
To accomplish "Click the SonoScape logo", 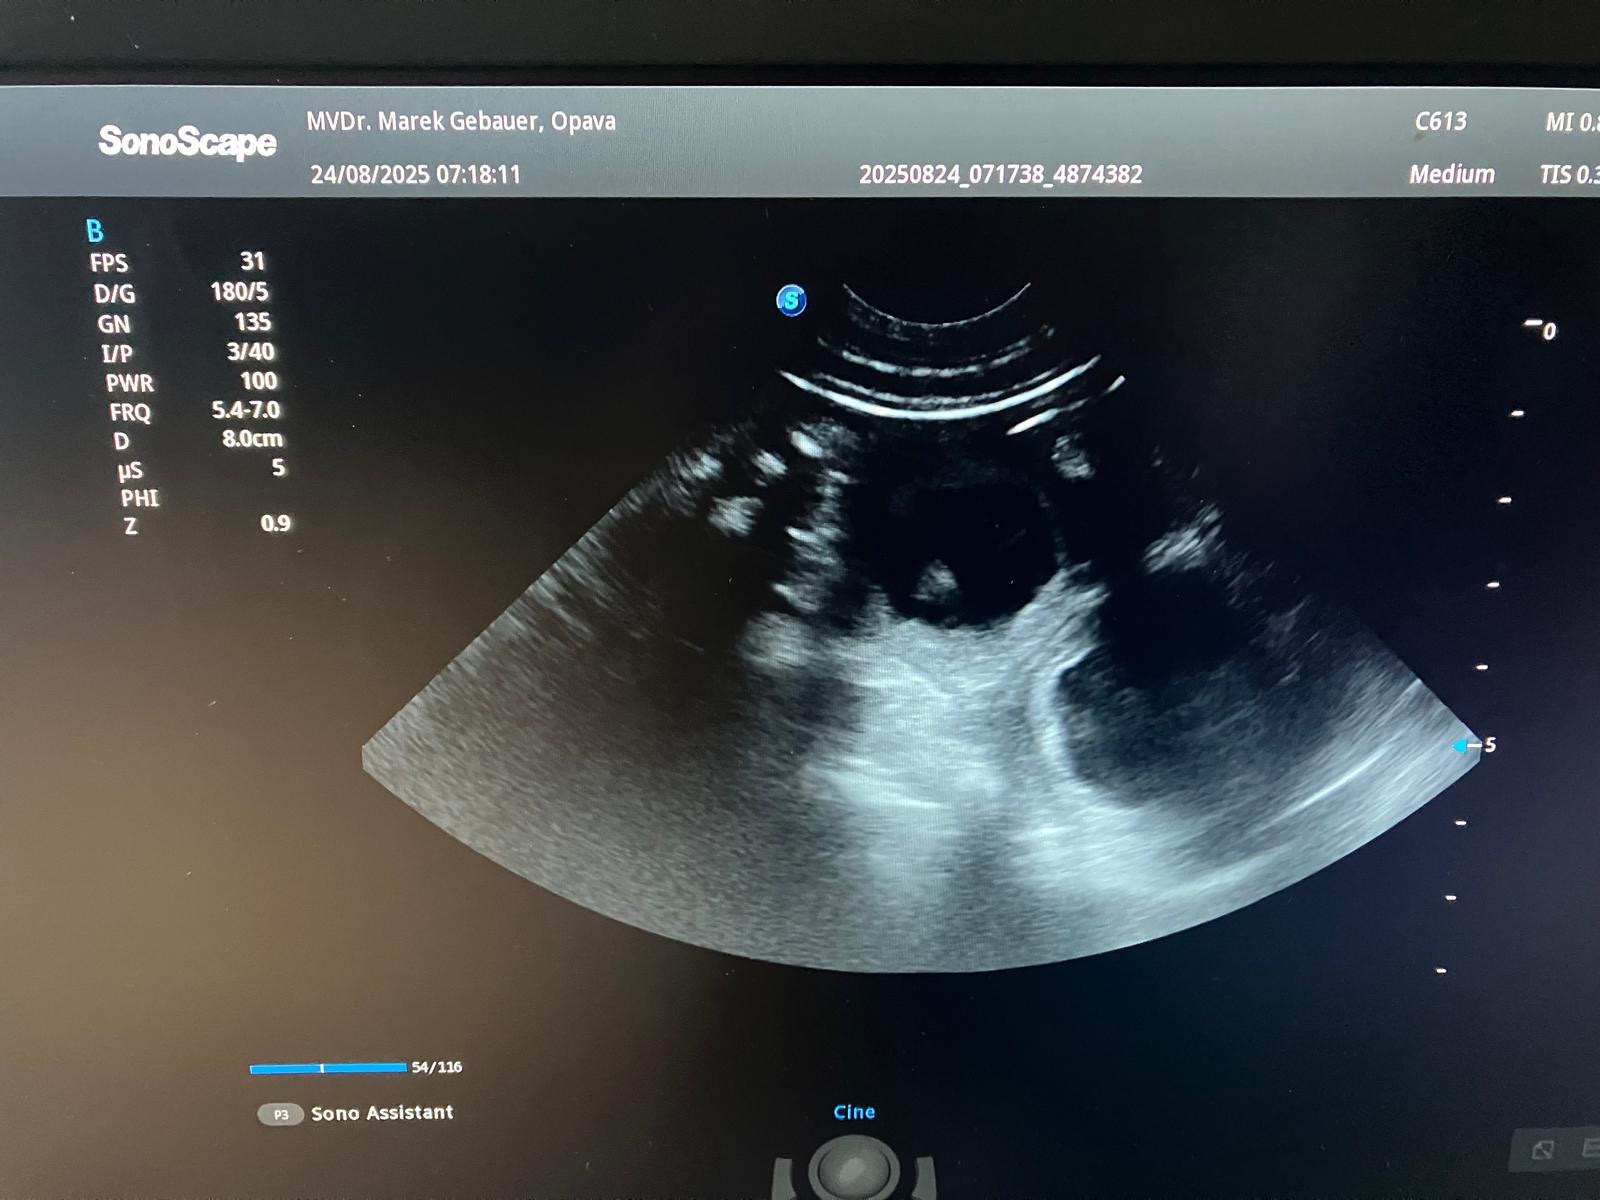I will (187, 141).
